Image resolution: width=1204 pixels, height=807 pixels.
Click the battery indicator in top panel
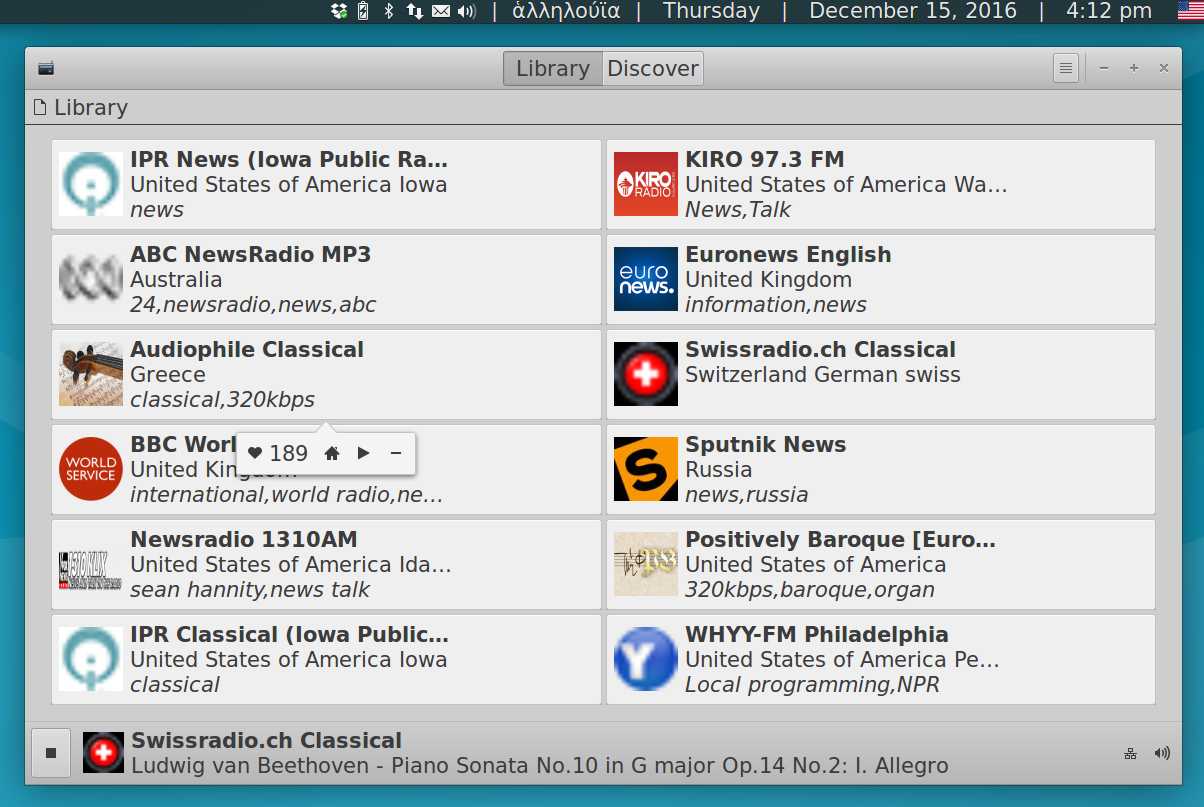pyautogui.click(x=363, y=11)
